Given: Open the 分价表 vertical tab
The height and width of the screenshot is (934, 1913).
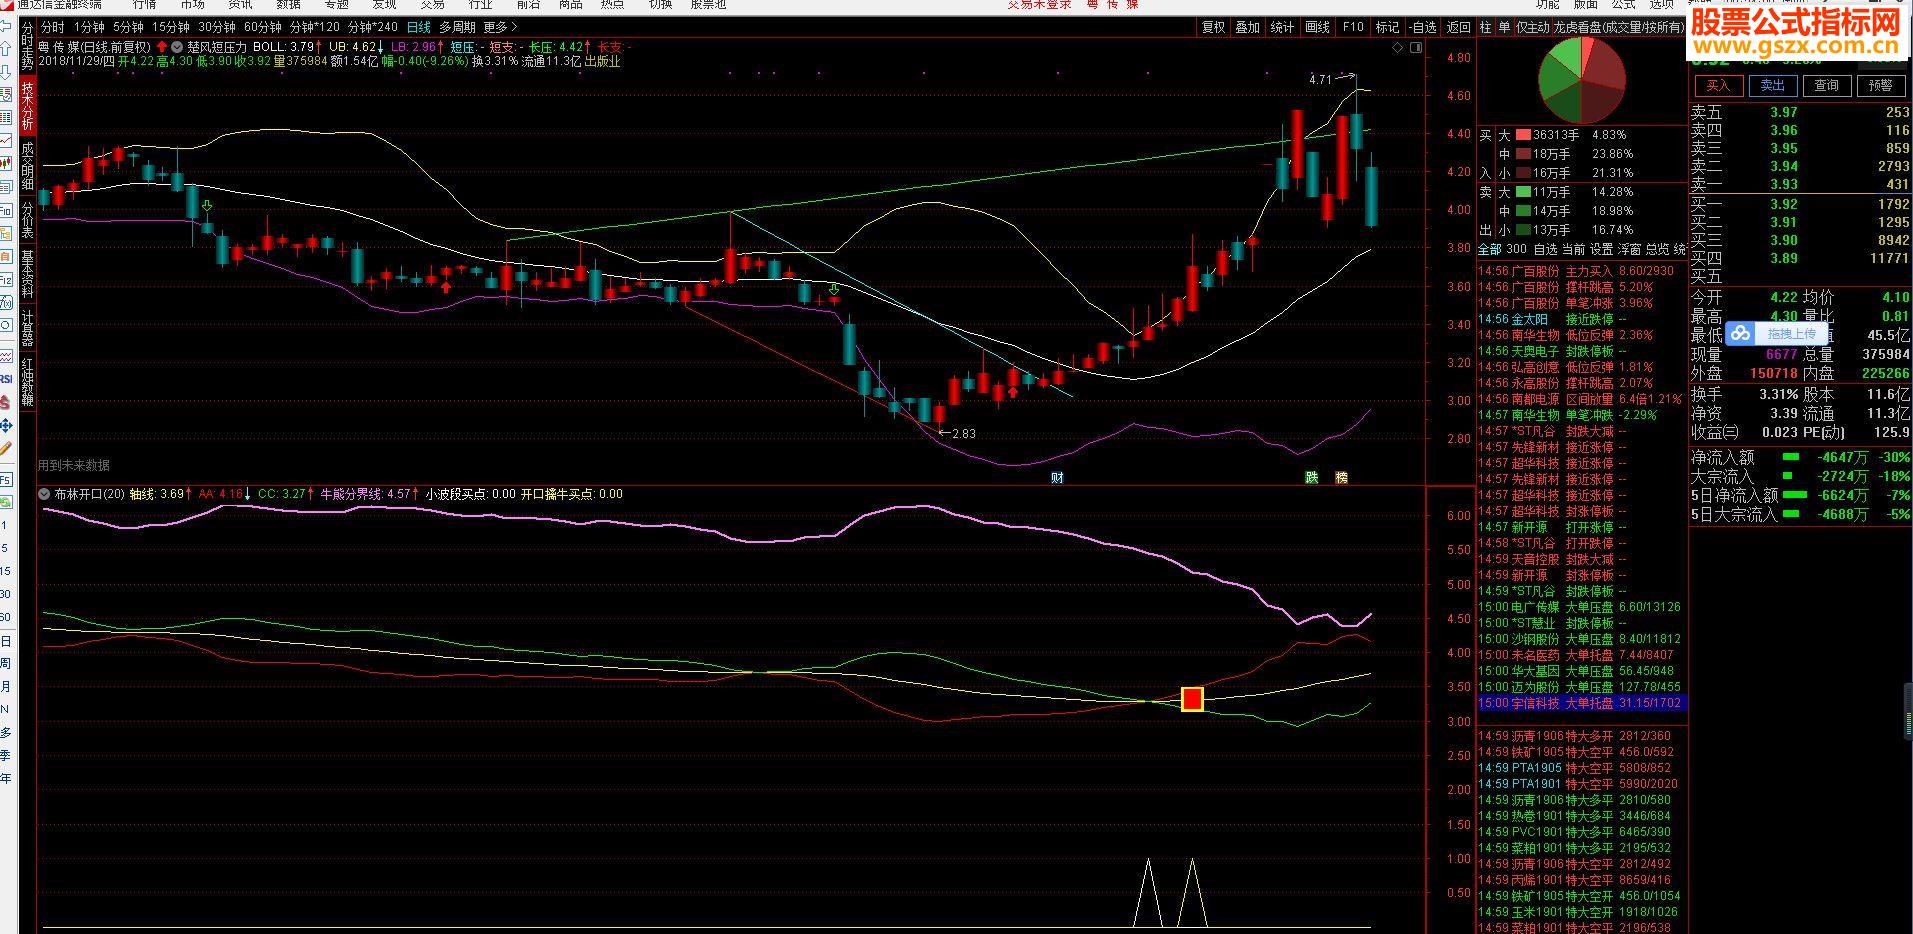Looking at the screenshot, I should coord(28,220).
